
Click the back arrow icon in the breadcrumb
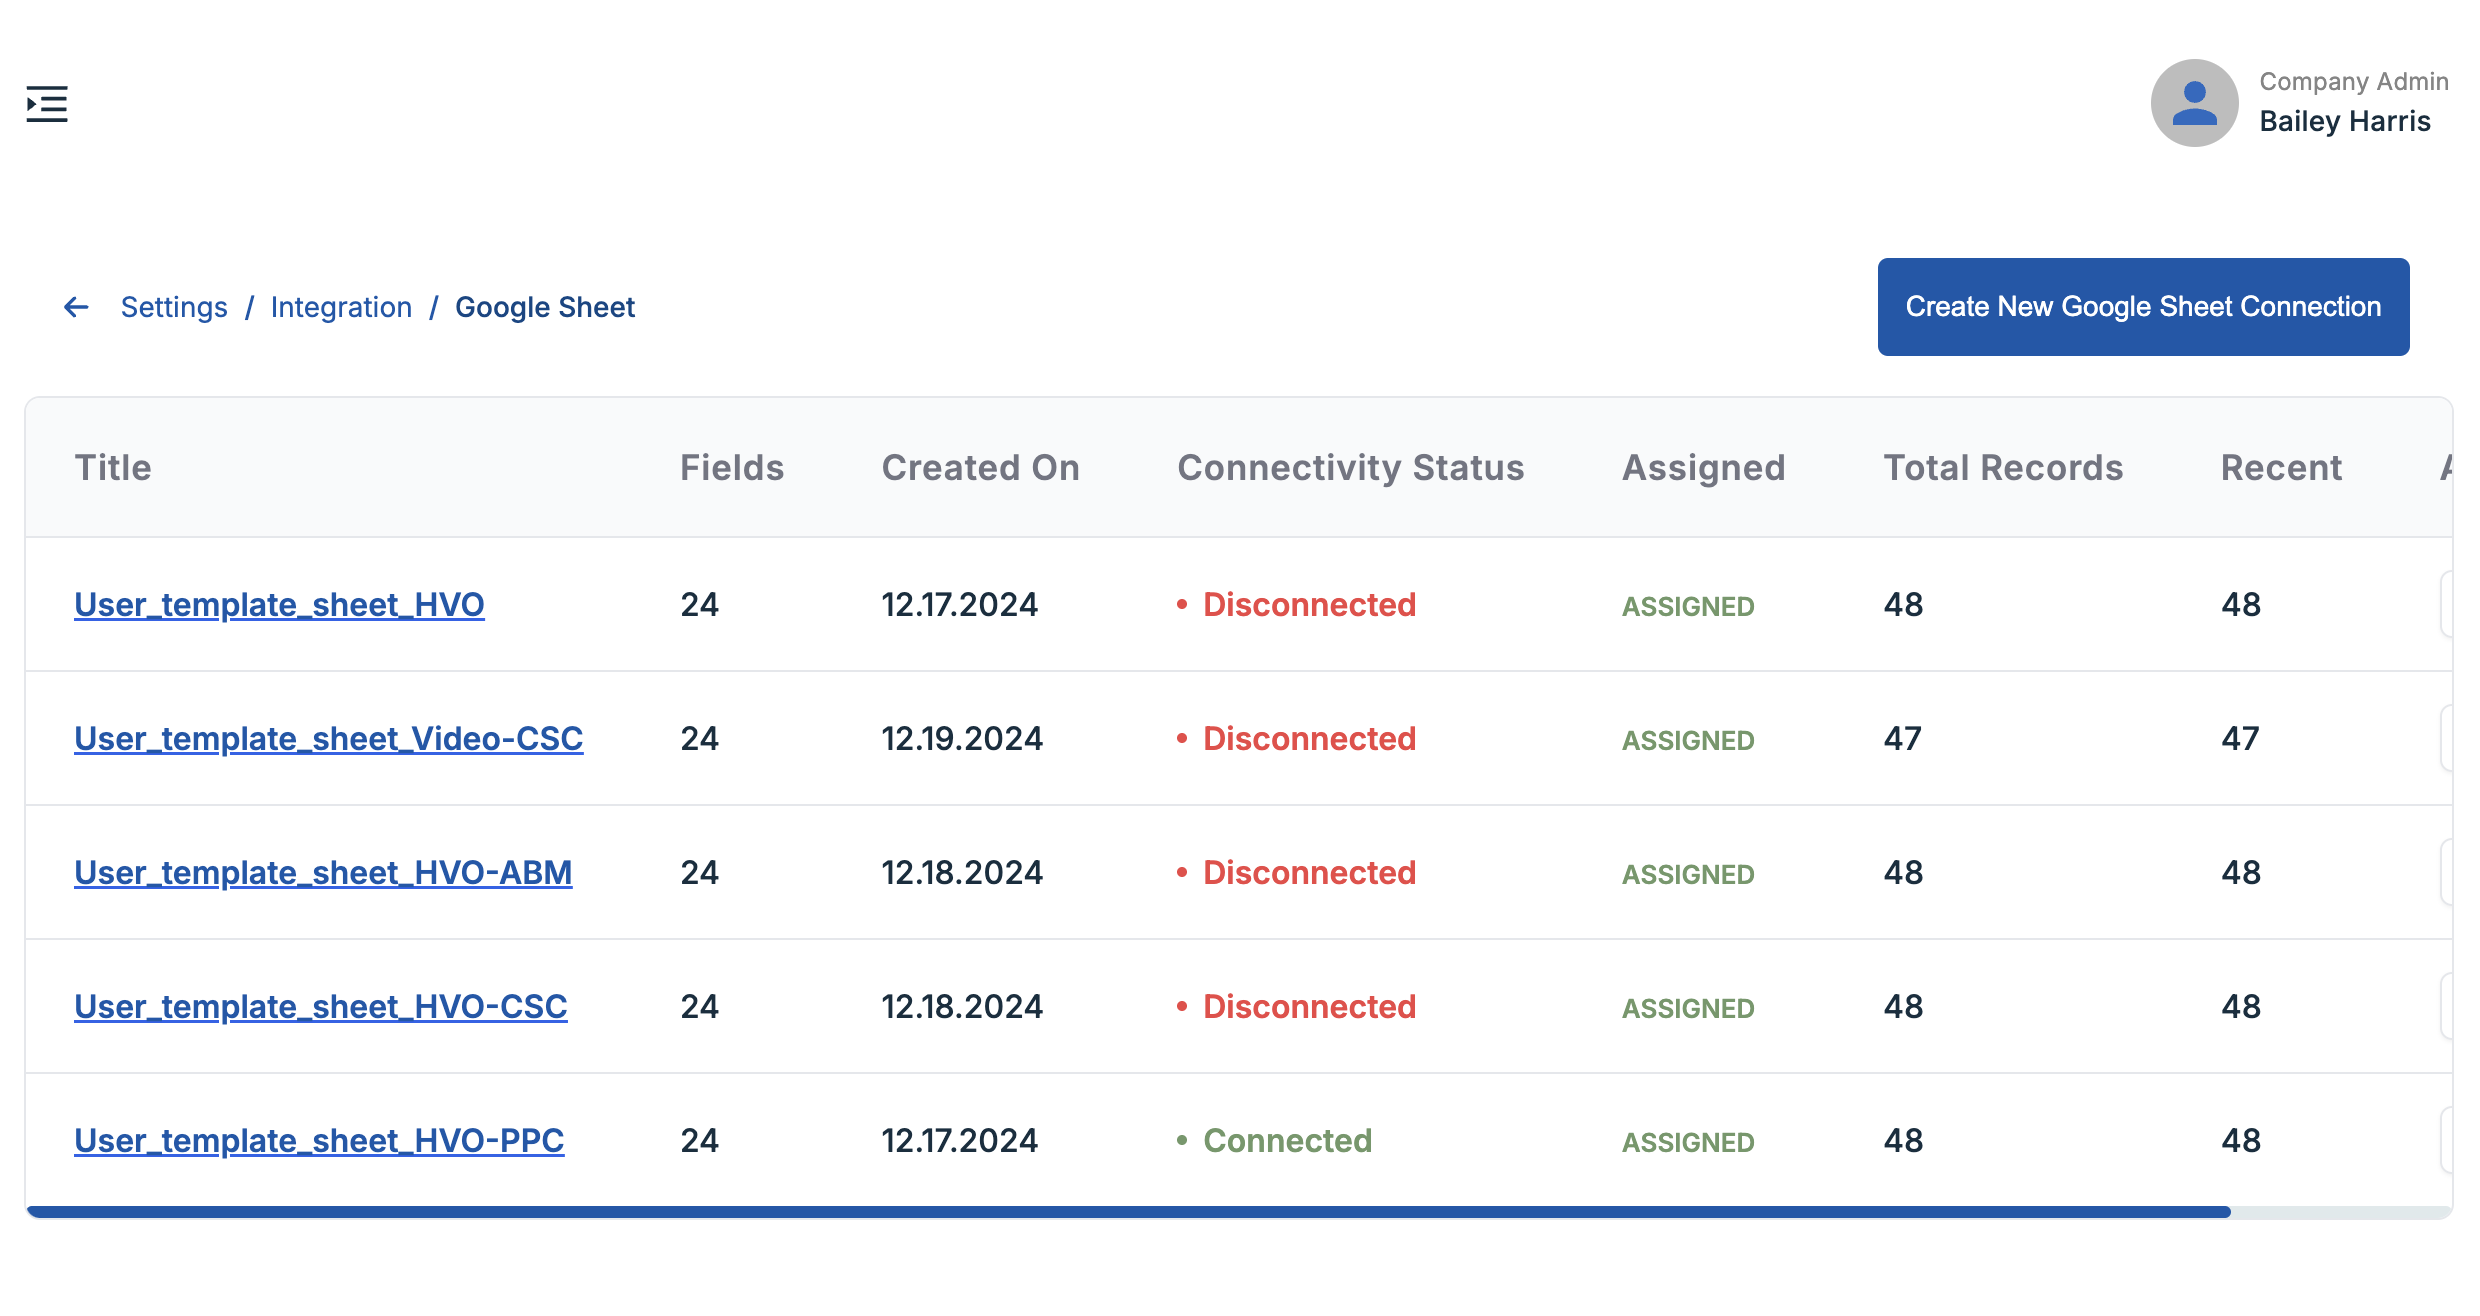[x=76, y=307]
